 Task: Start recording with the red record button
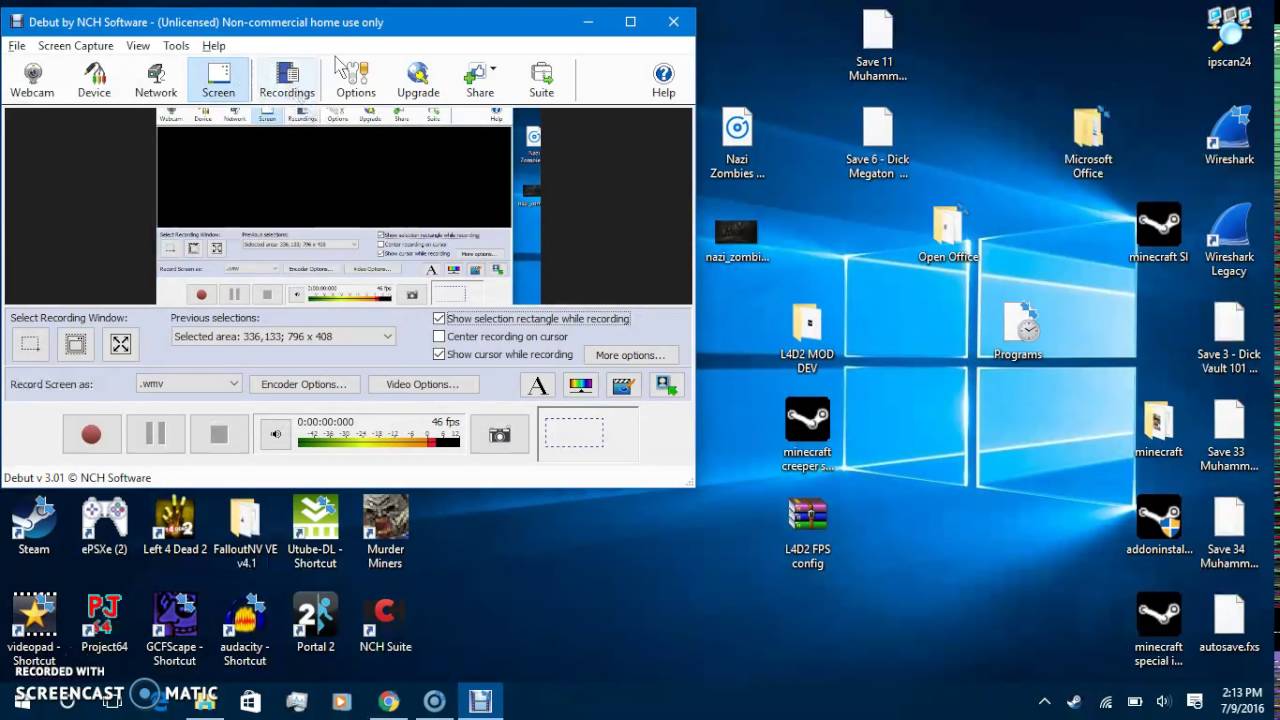point(91,434)
